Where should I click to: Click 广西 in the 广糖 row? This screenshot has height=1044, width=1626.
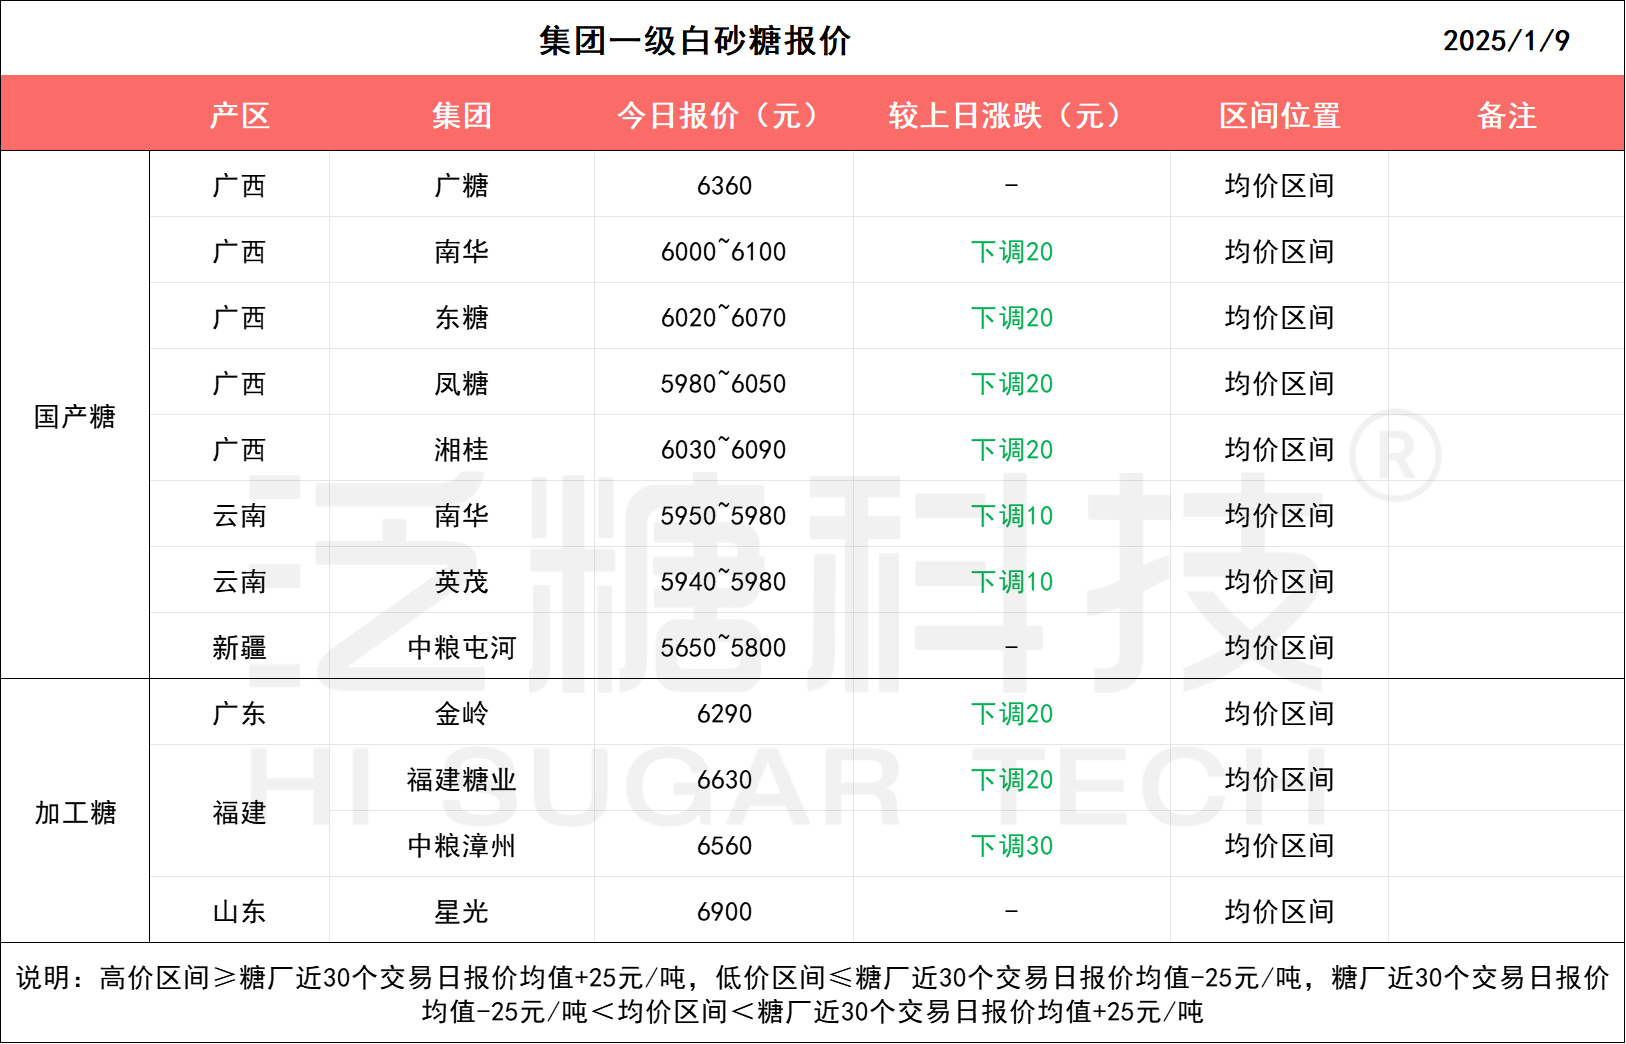click(x=240, y=185)
